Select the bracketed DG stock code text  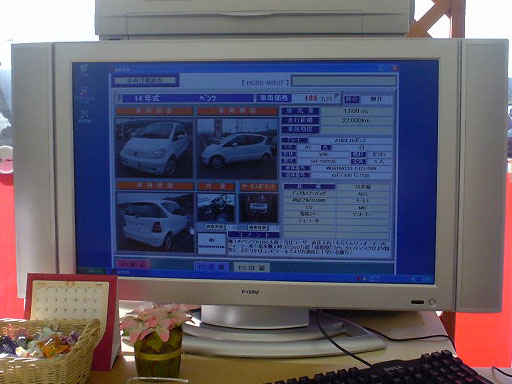pos(264,82)
